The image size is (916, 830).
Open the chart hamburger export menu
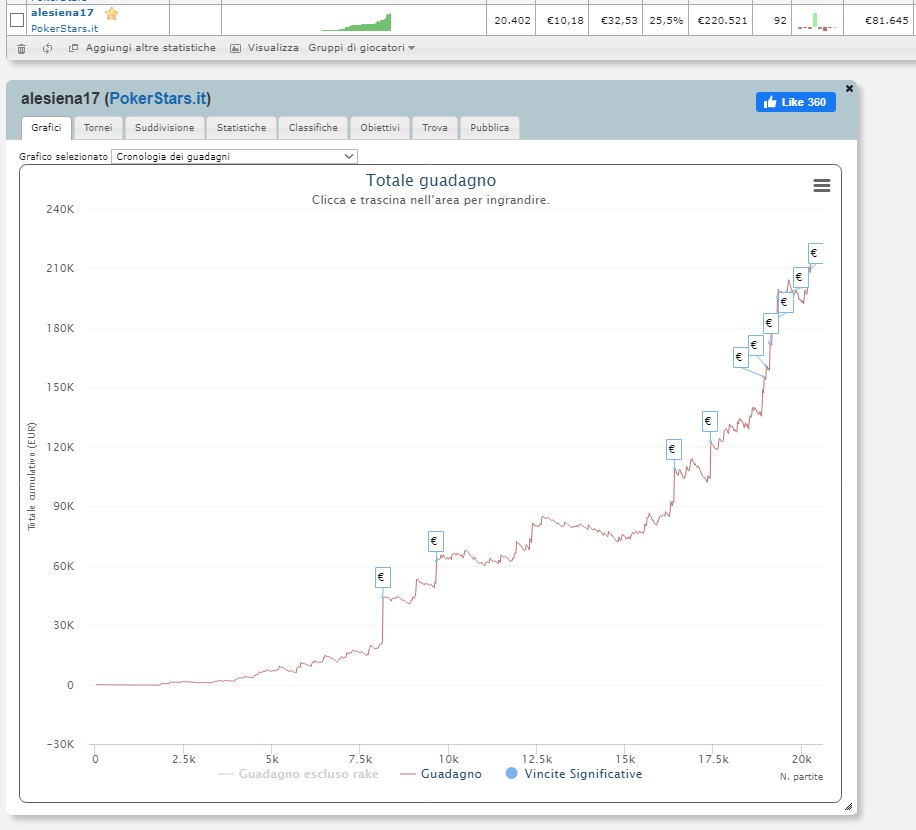821,186
